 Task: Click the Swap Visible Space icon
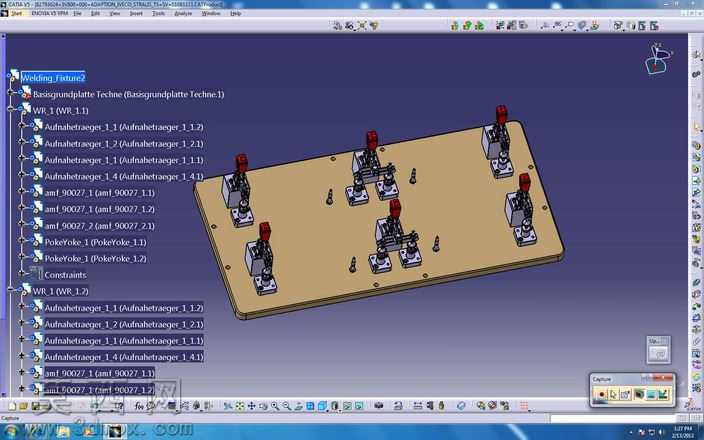point(359,406)
